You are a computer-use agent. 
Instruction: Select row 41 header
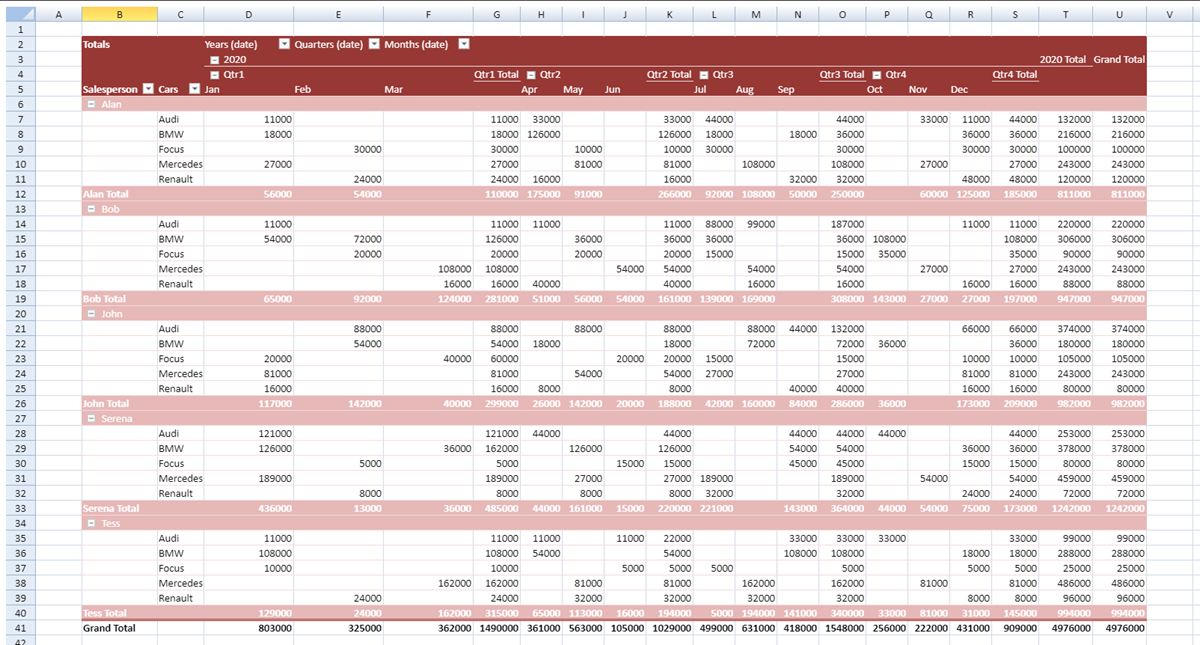click(19, 628)
